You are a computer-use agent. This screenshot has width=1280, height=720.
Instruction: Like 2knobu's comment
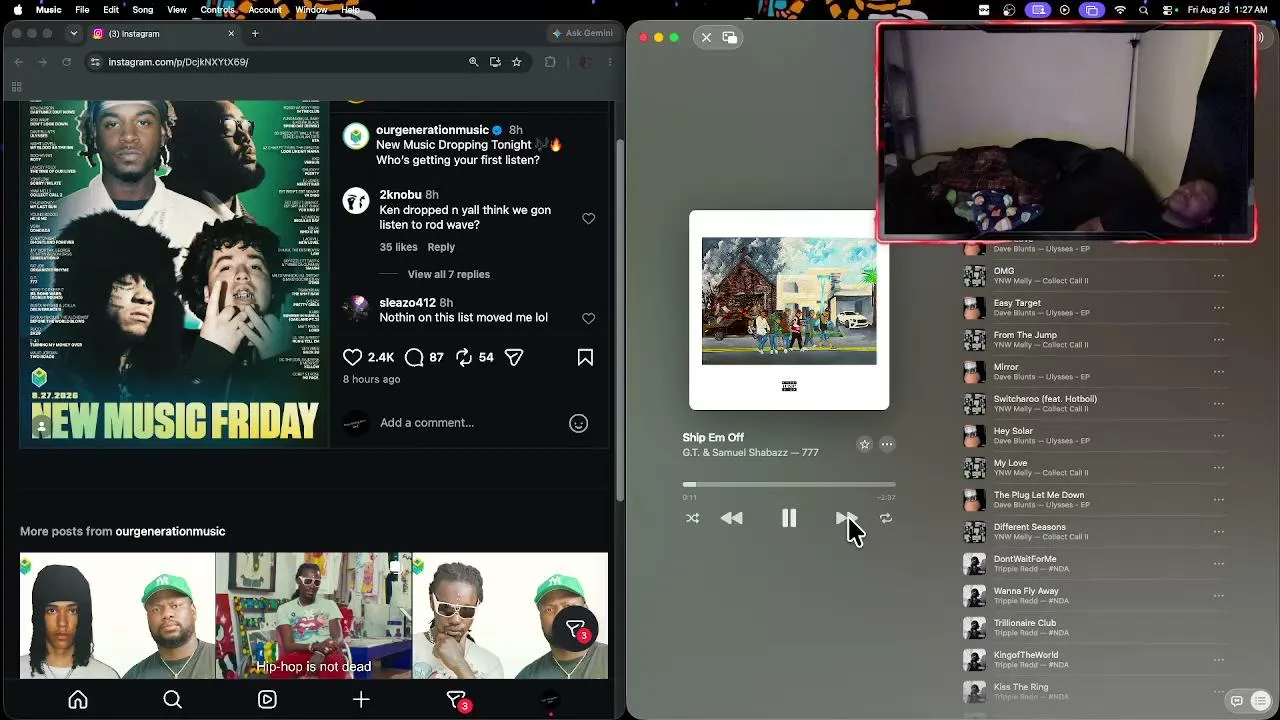tap(588, 219)
